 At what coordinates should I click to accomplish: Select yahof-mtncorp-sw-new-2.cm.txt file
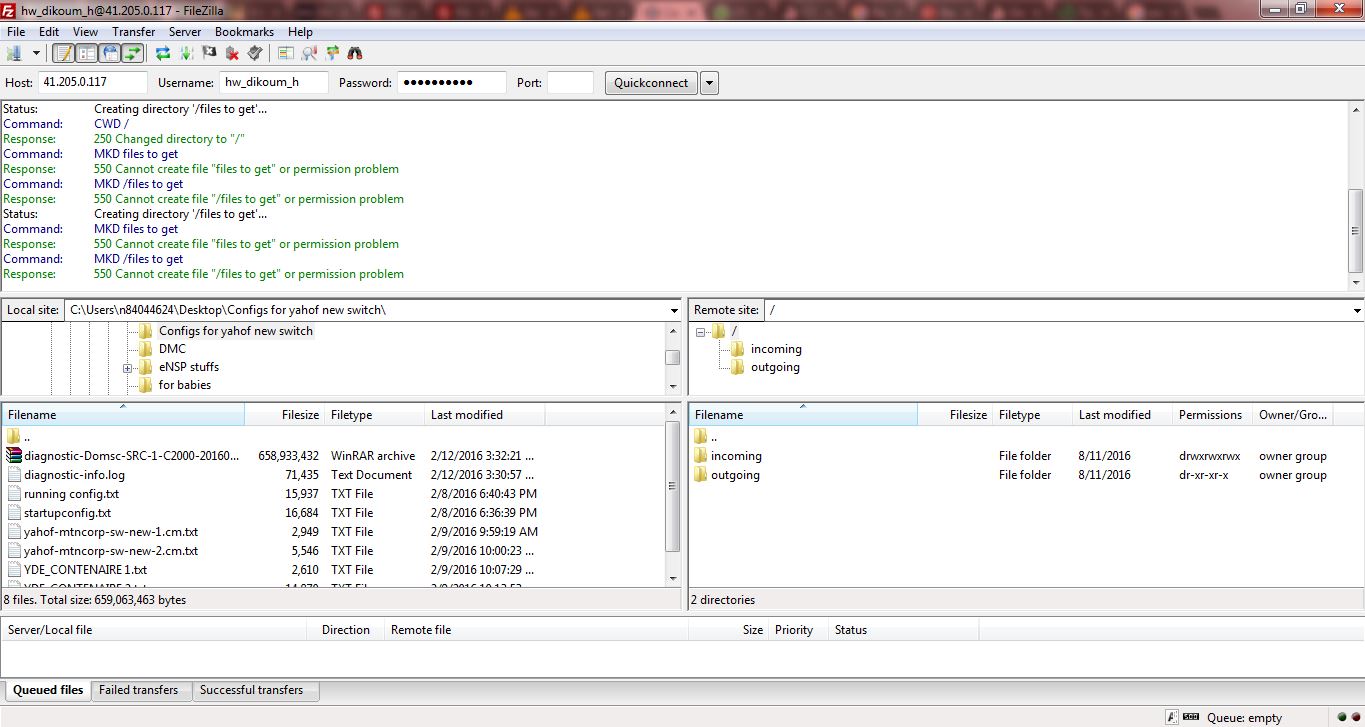111,551
